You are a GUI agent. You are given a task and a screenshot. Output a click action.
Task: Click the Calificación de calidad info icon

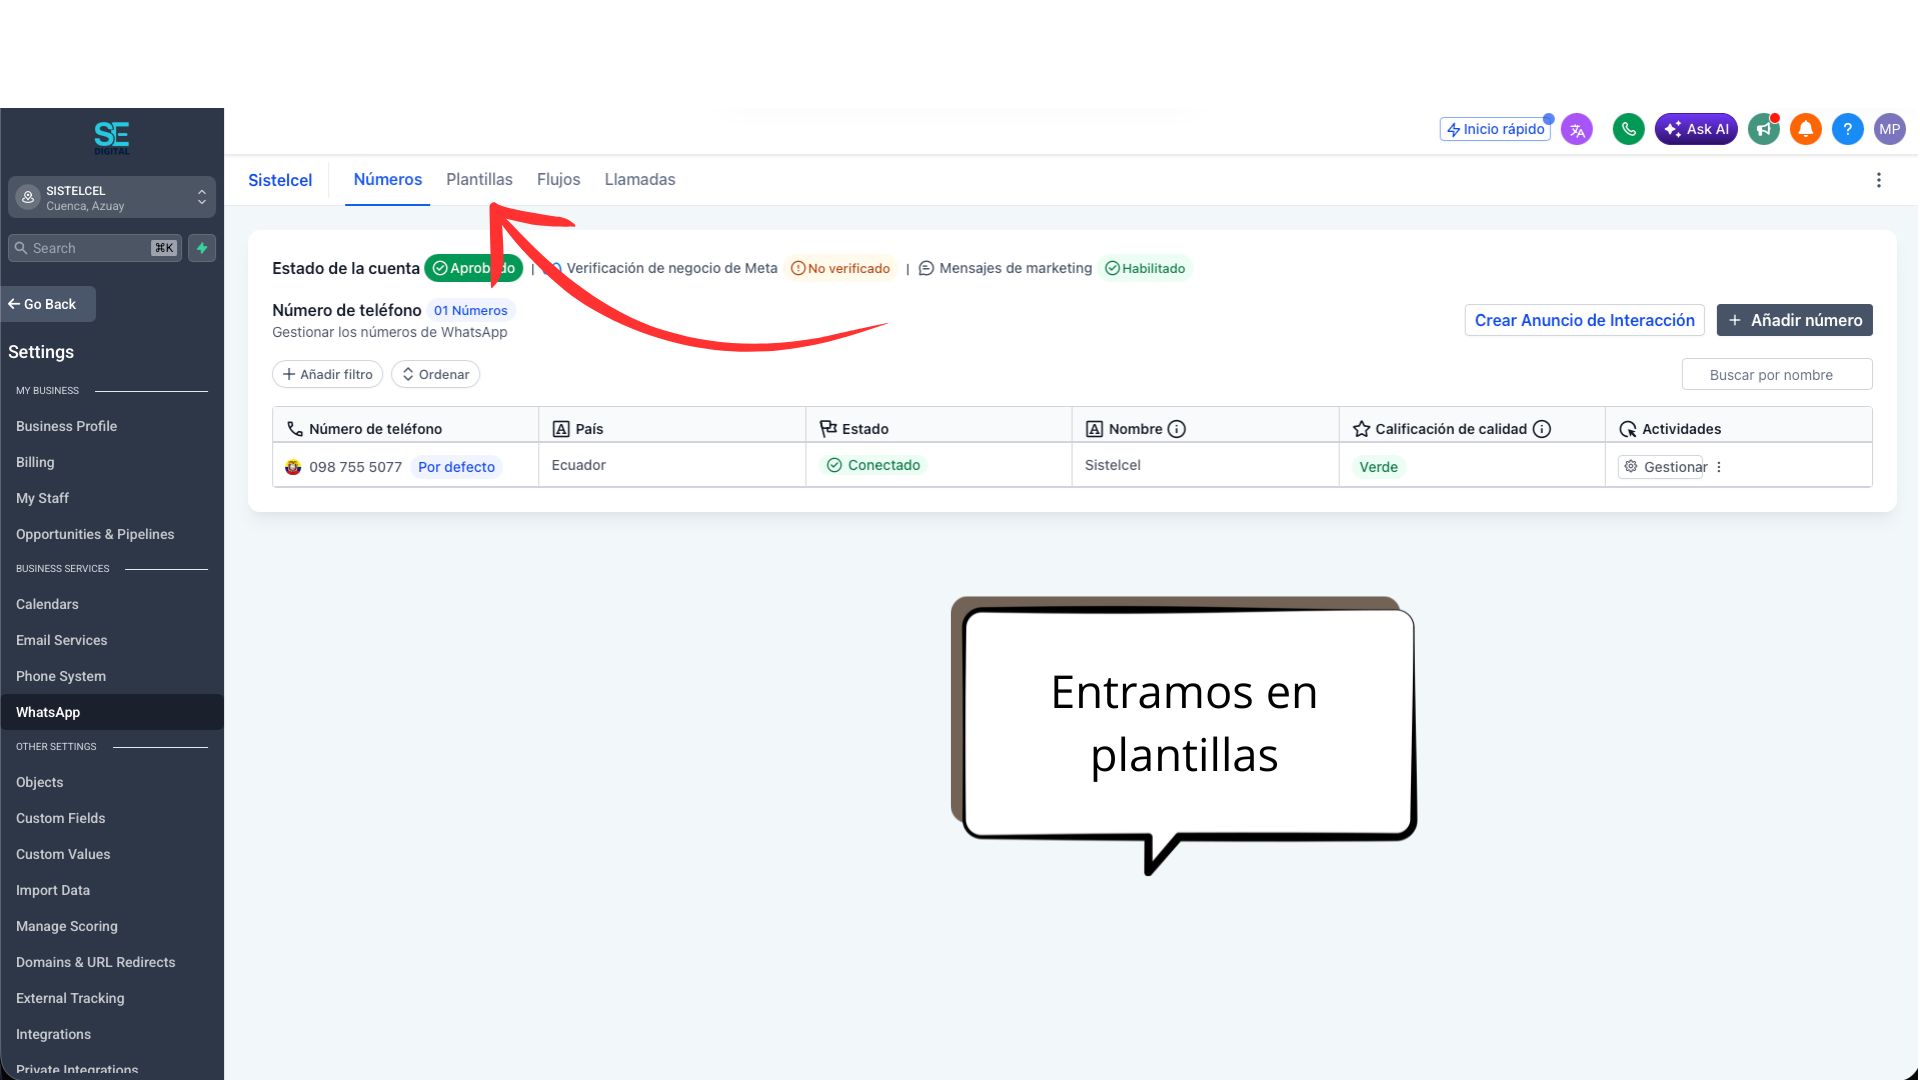coord(1542,429)
